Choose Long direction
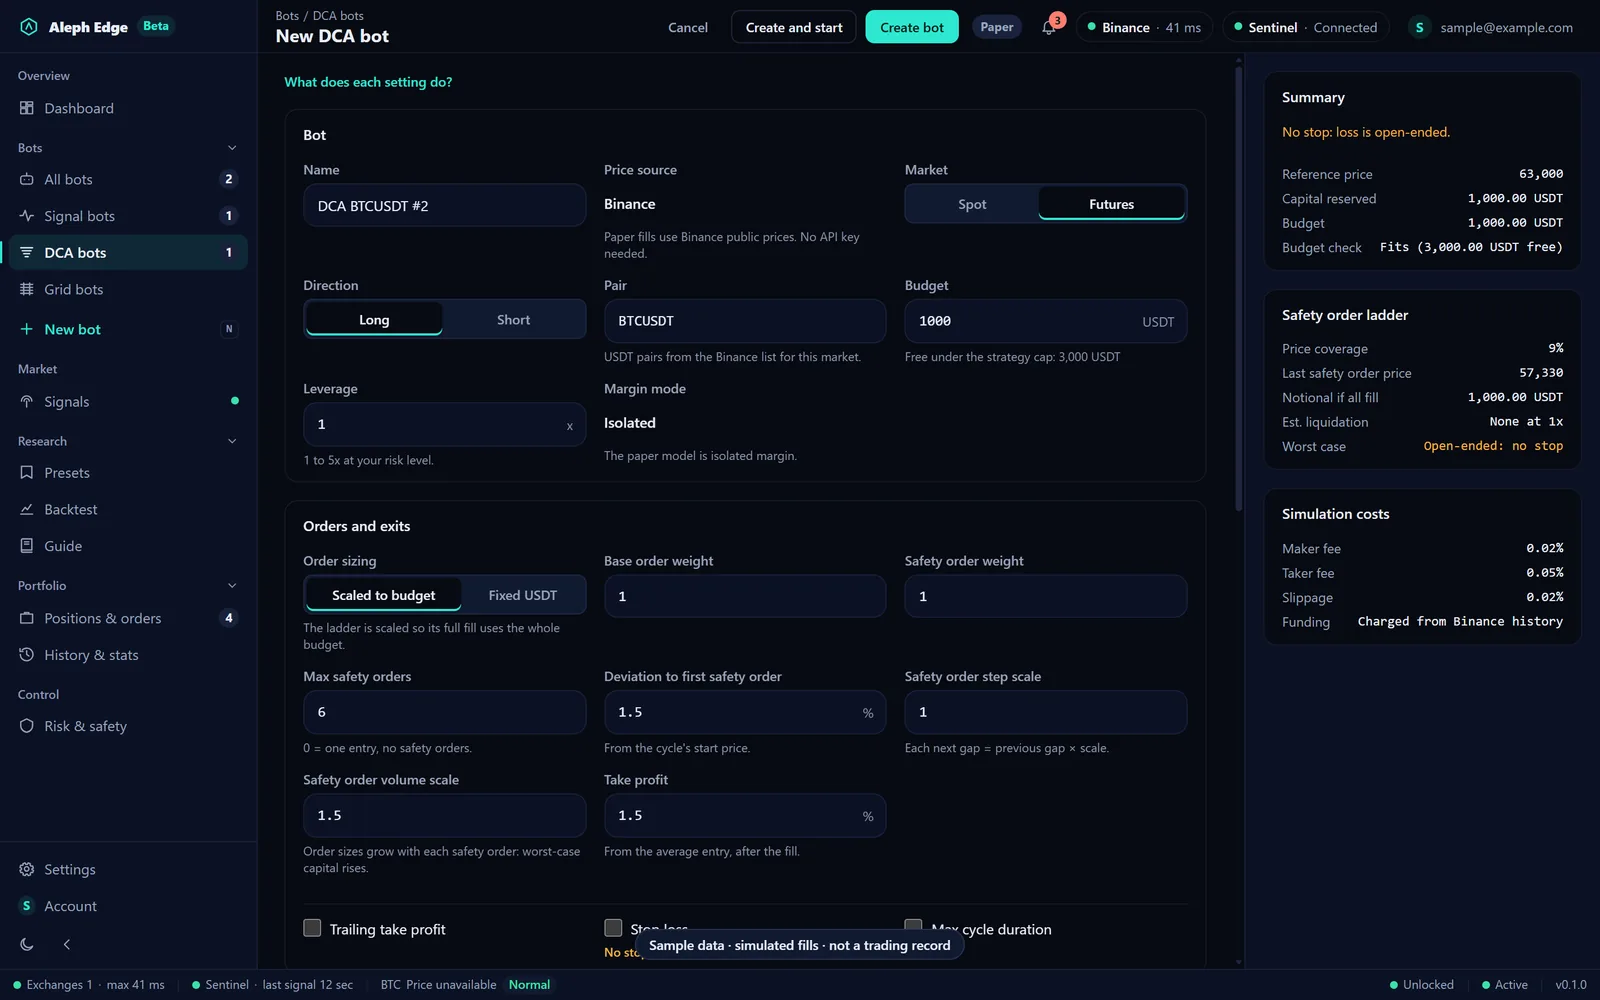This screenshot has height=1000, width=1600. tap(374, 320)
